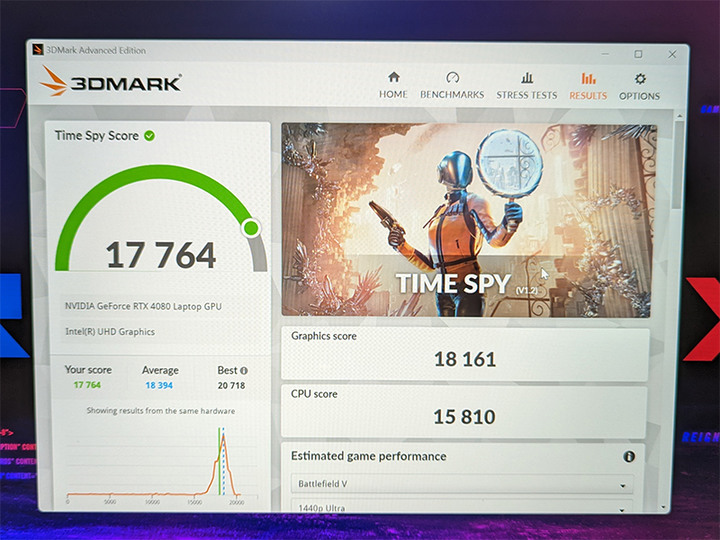Switch to the RESULTS label
This screenshot has height=540, width=720.
[588, 96]
